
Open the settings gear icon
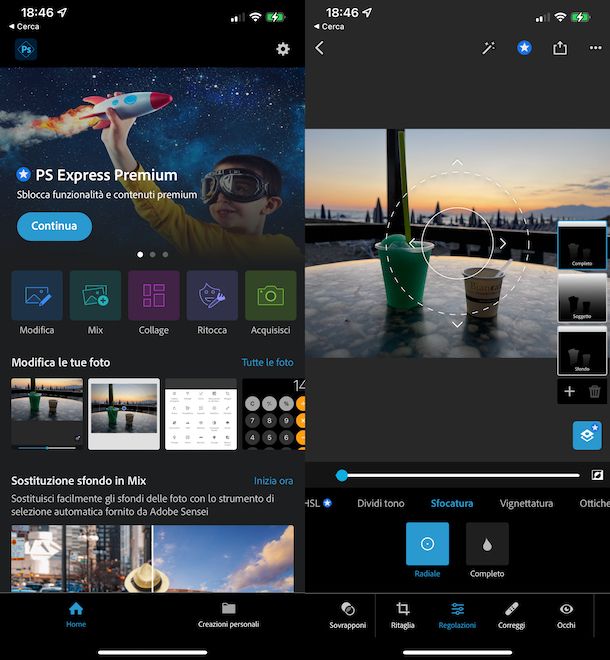click(x=282, y=49)
